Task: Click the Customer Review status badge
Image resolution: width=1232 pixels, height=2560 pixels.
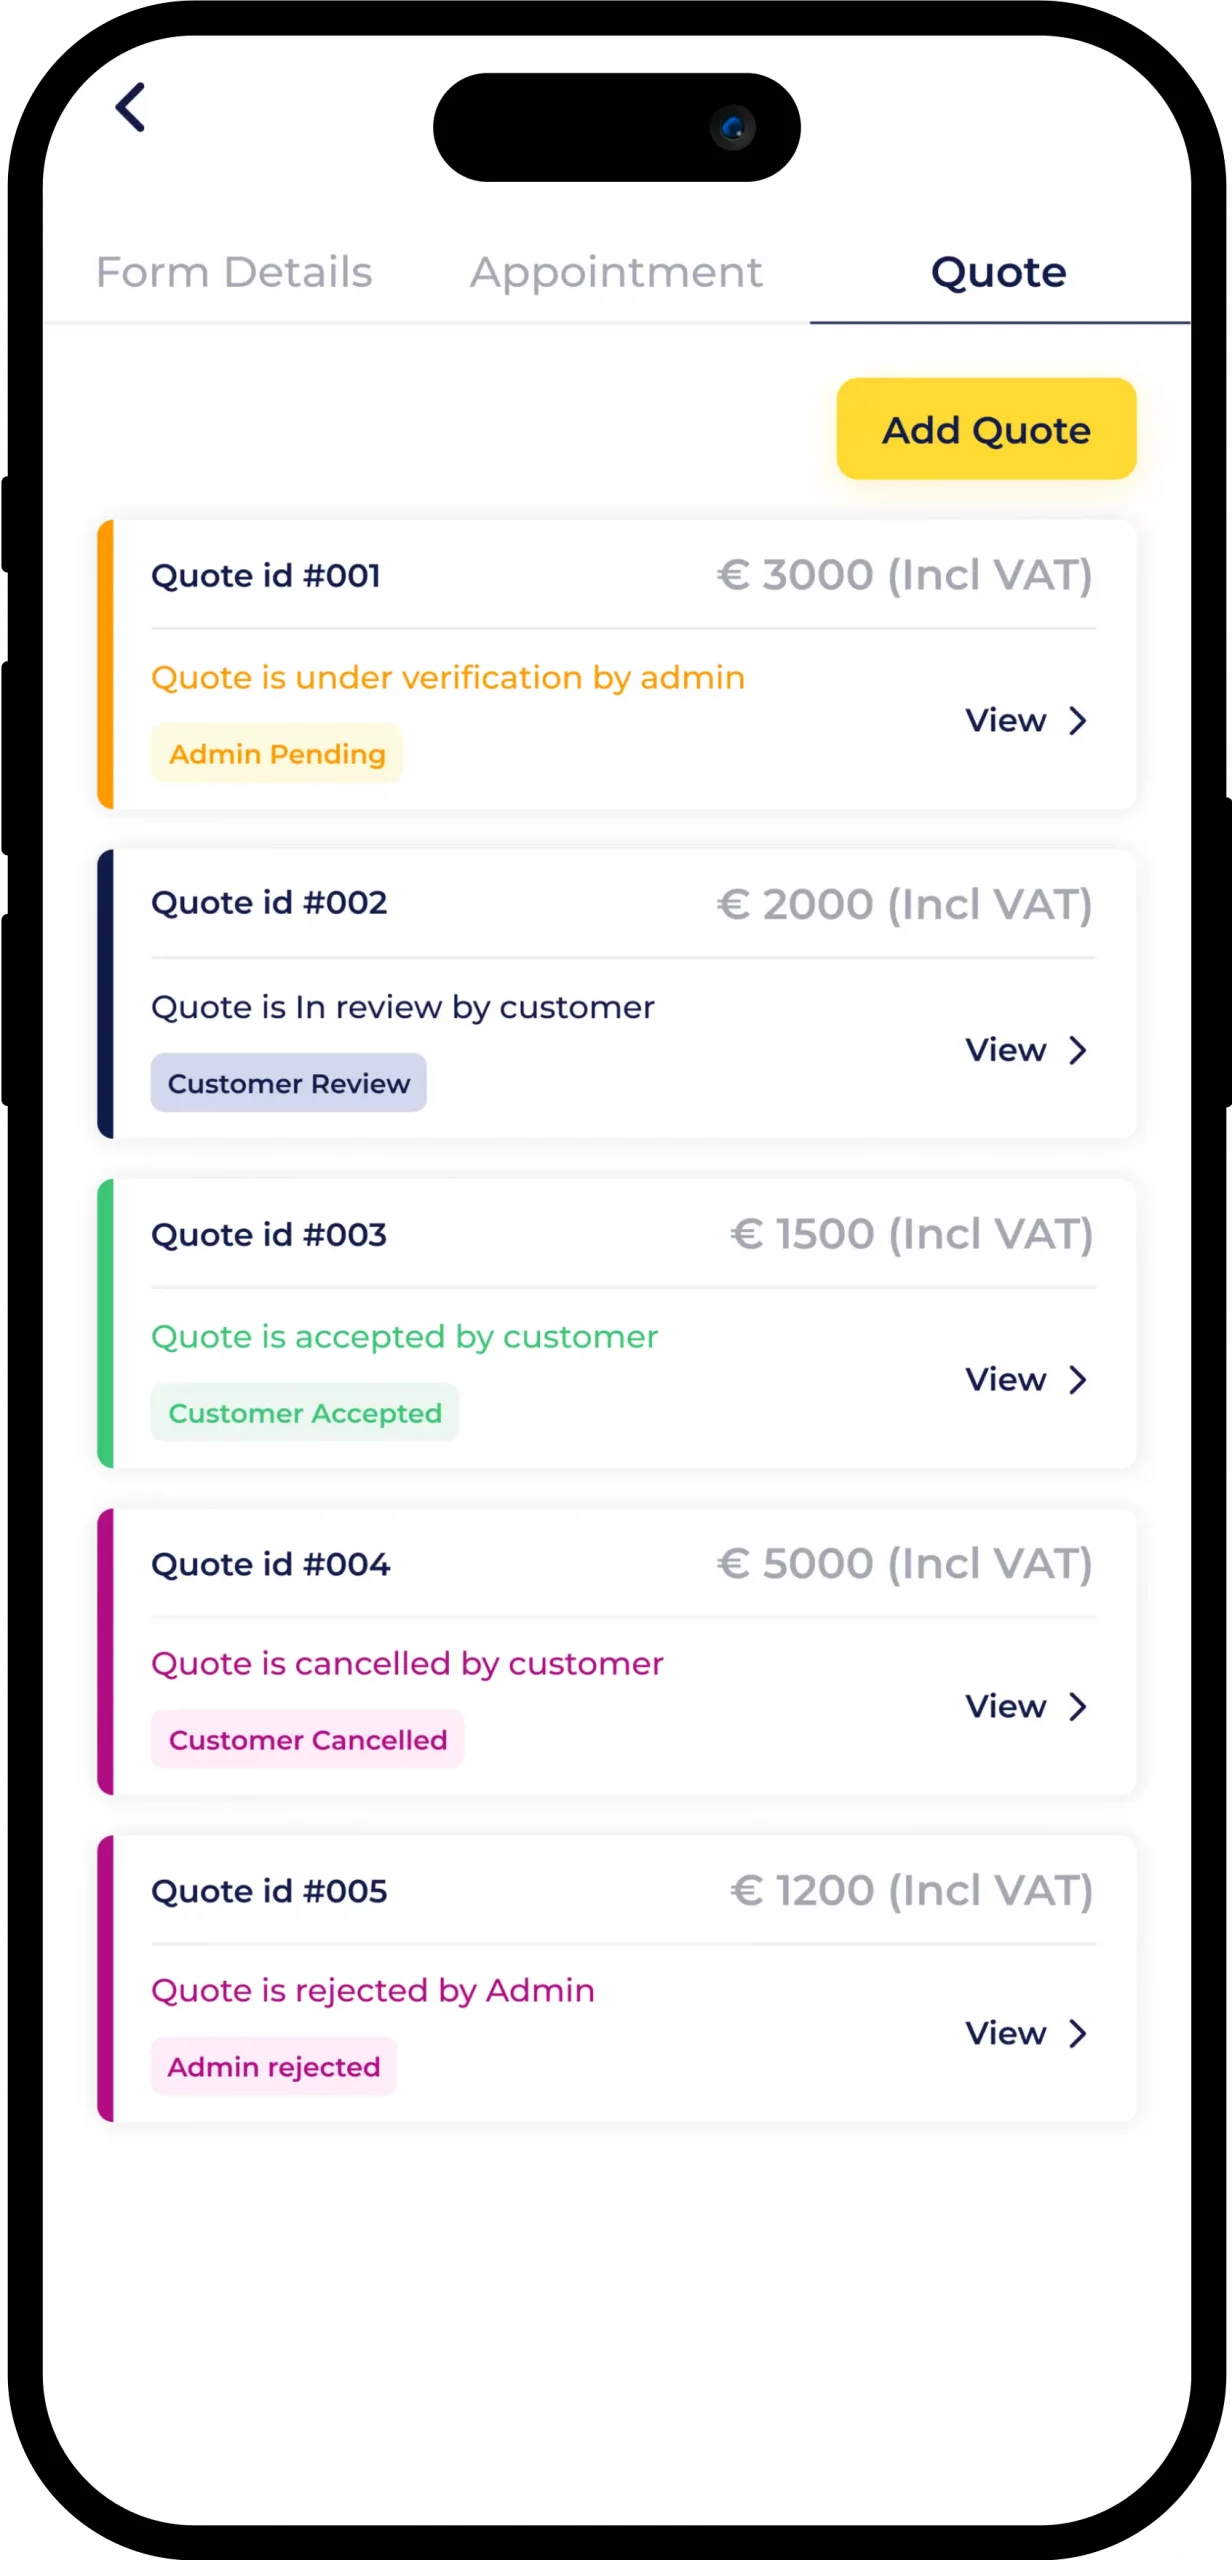Action: (288, 1083)
